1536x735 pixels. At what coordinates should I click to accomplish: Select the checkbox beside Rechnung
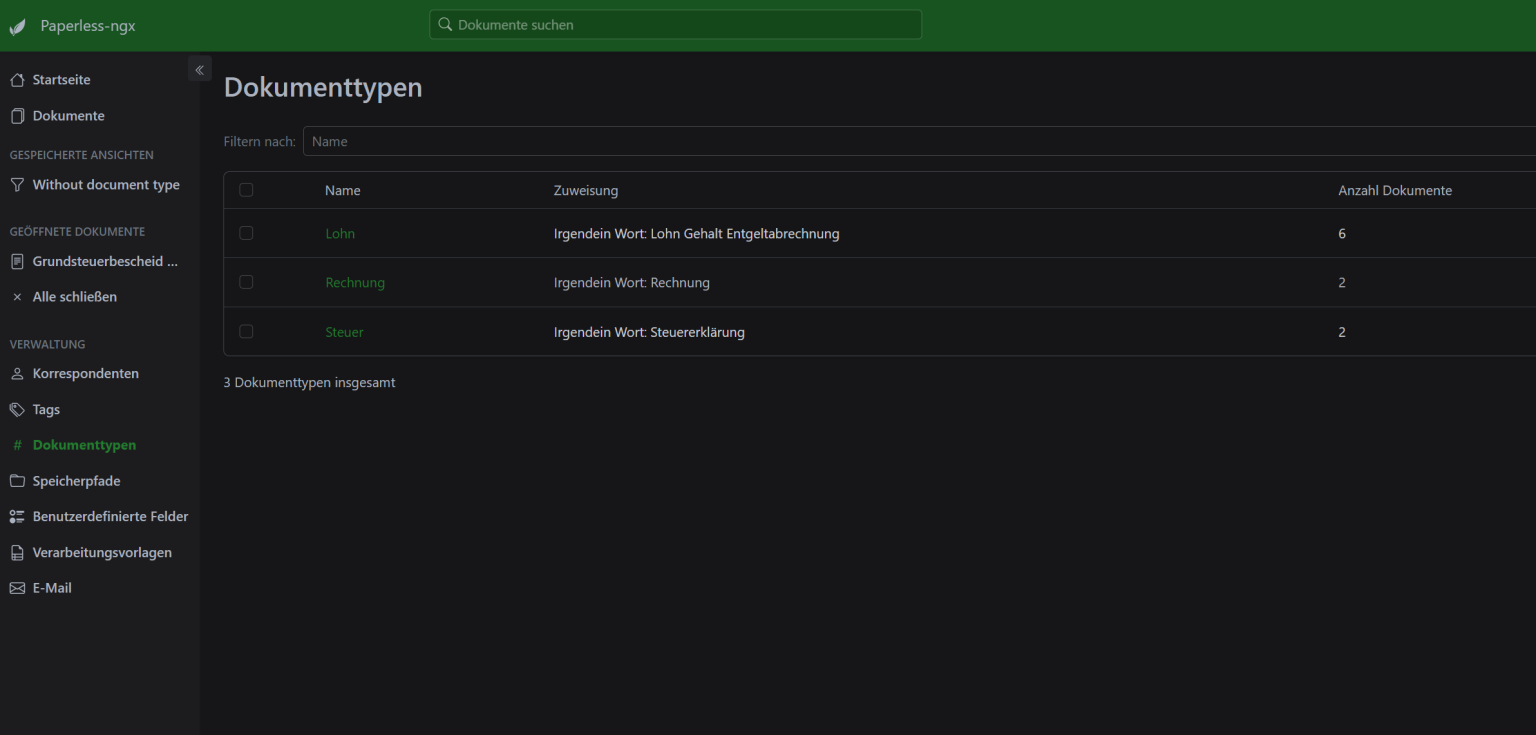click(246, 282)
